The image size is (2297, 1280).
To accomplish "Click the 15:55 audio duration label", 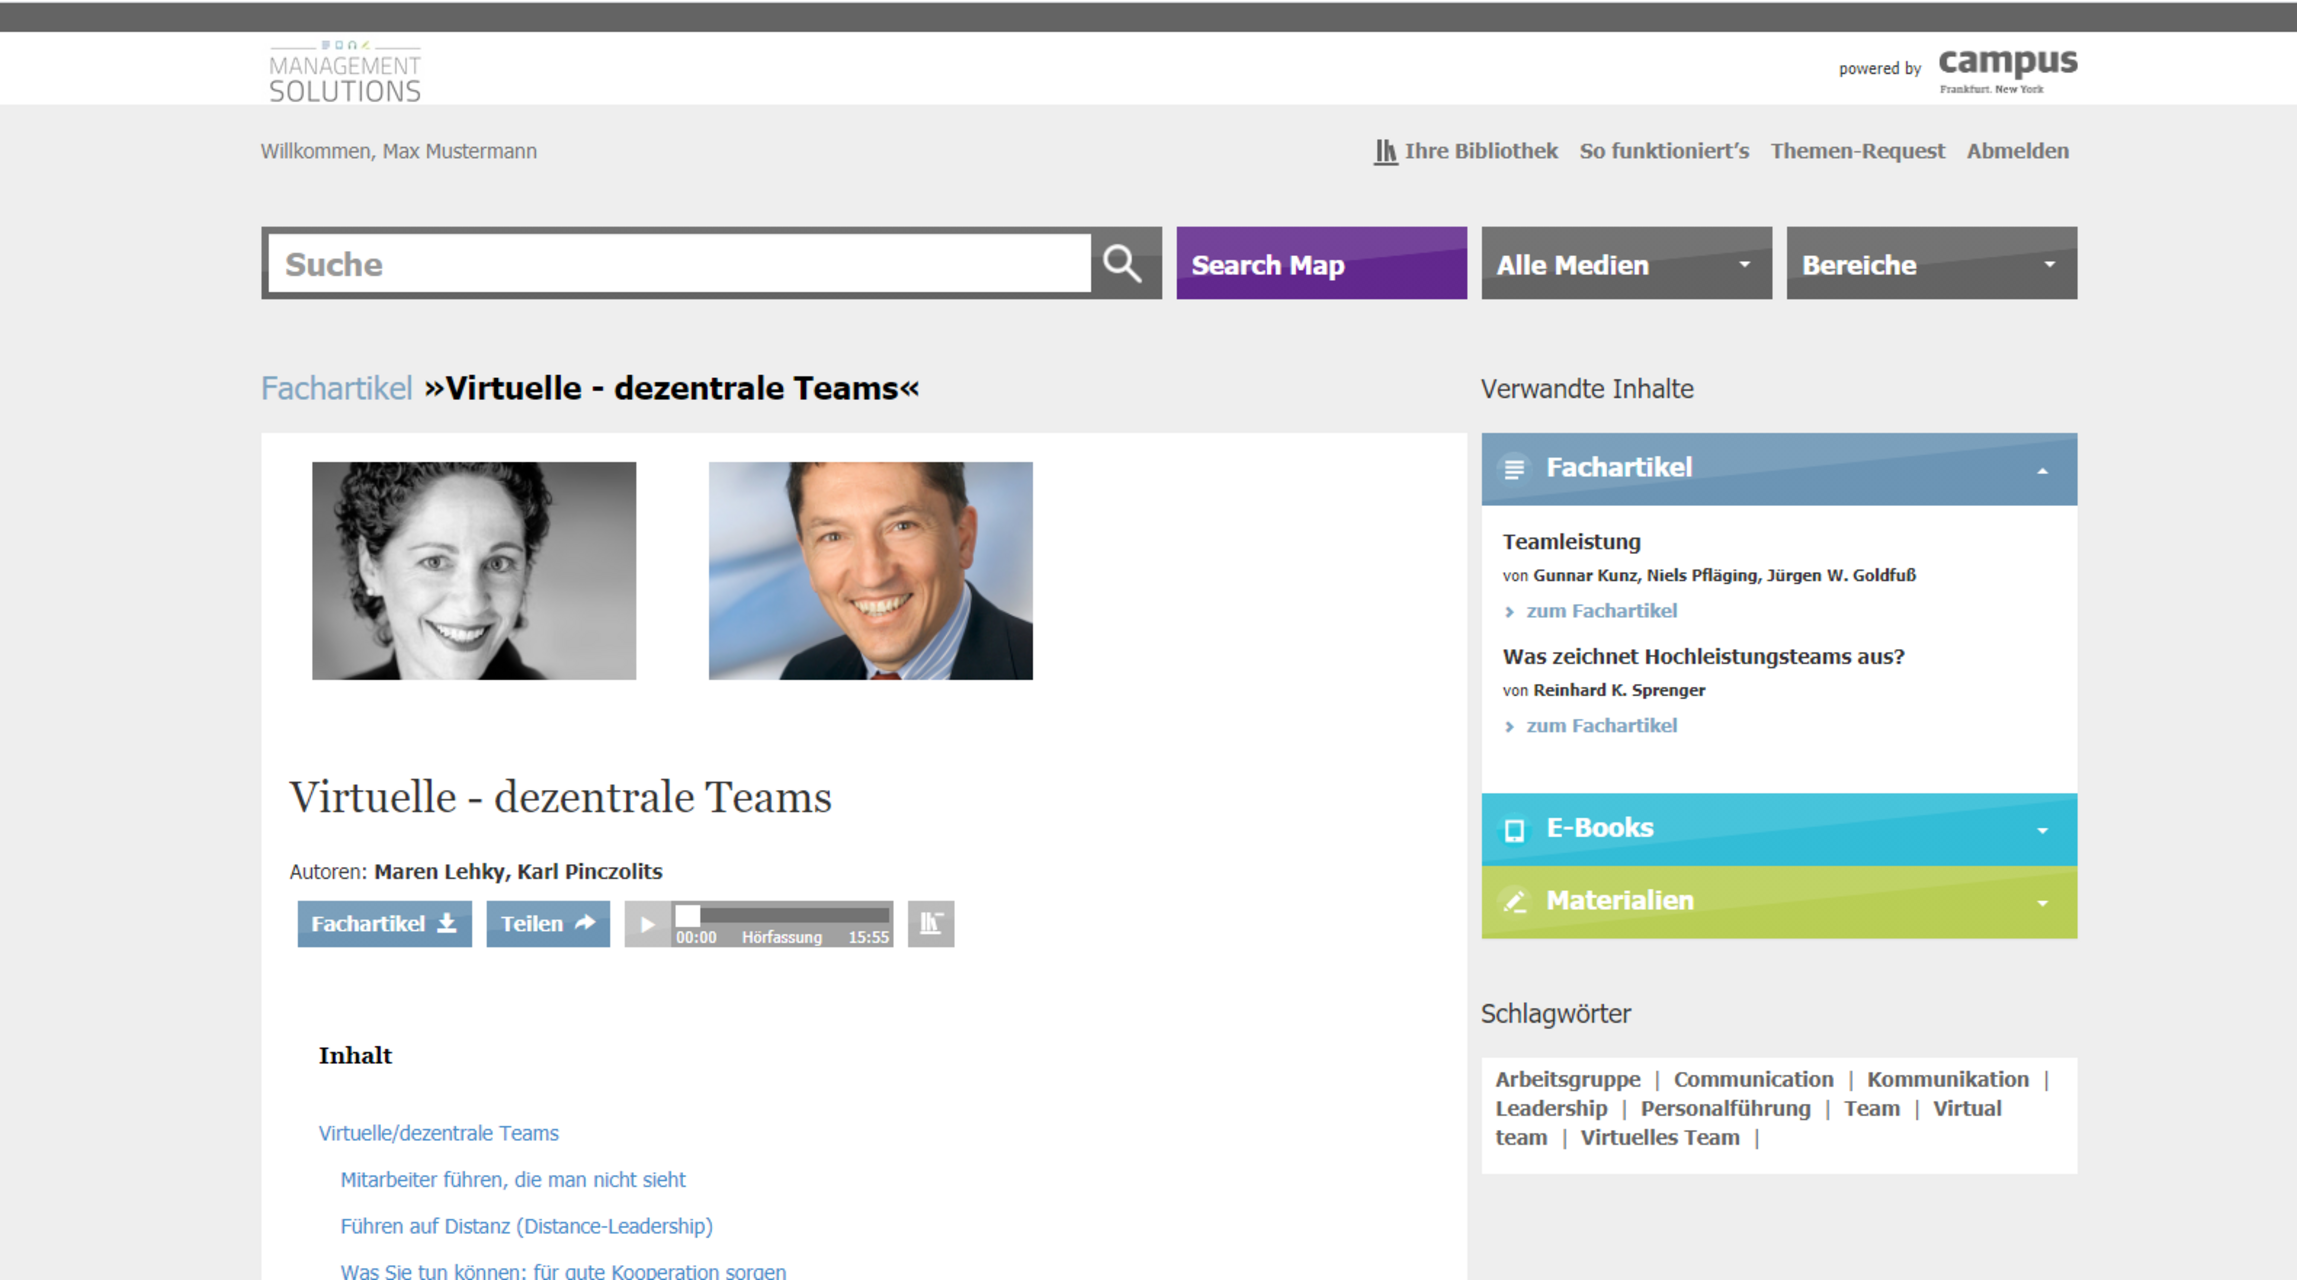I will click(868, 937).
